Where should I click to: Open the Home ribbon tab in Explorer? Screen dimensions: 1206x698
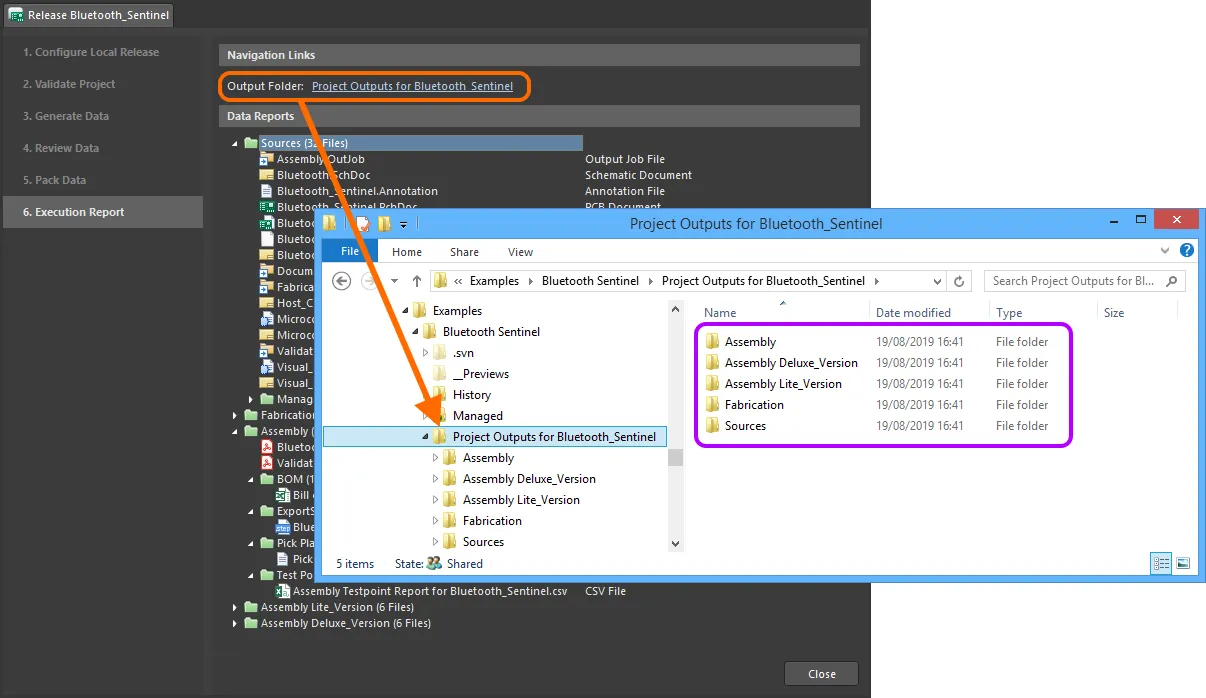point(407,252)
